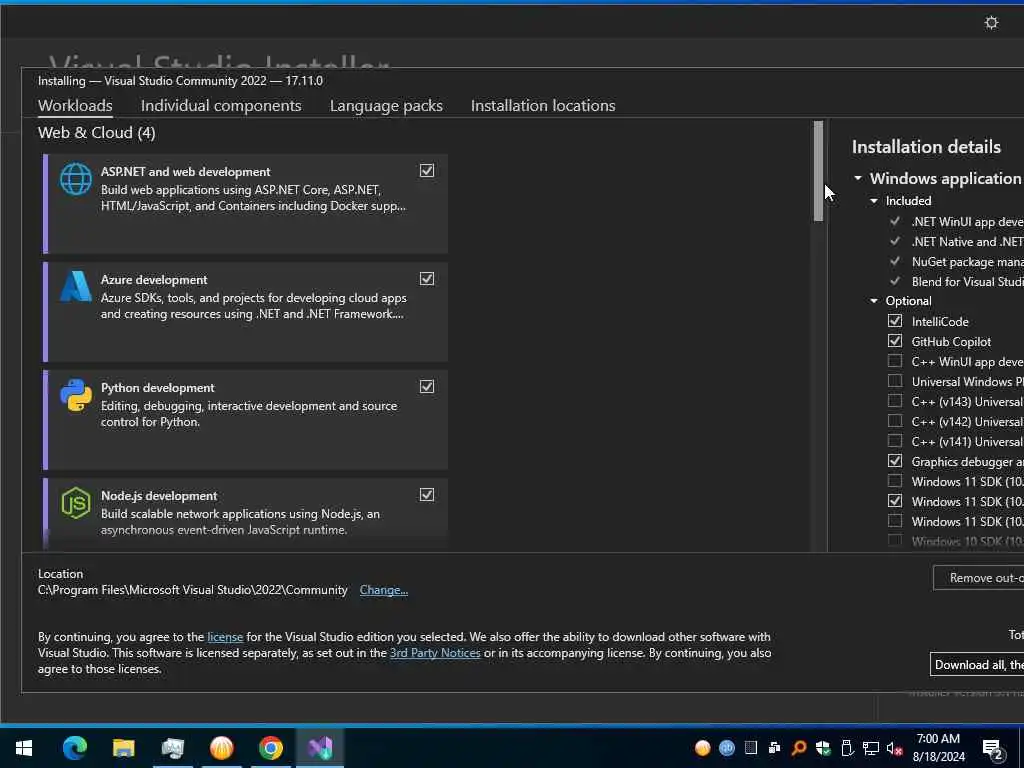Open the license link

click(225, 637)
